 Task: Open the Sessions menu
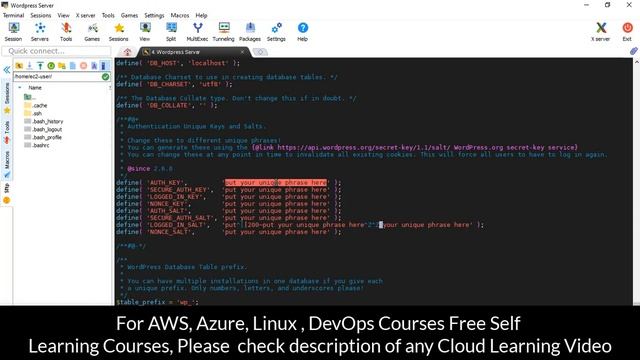41,15
